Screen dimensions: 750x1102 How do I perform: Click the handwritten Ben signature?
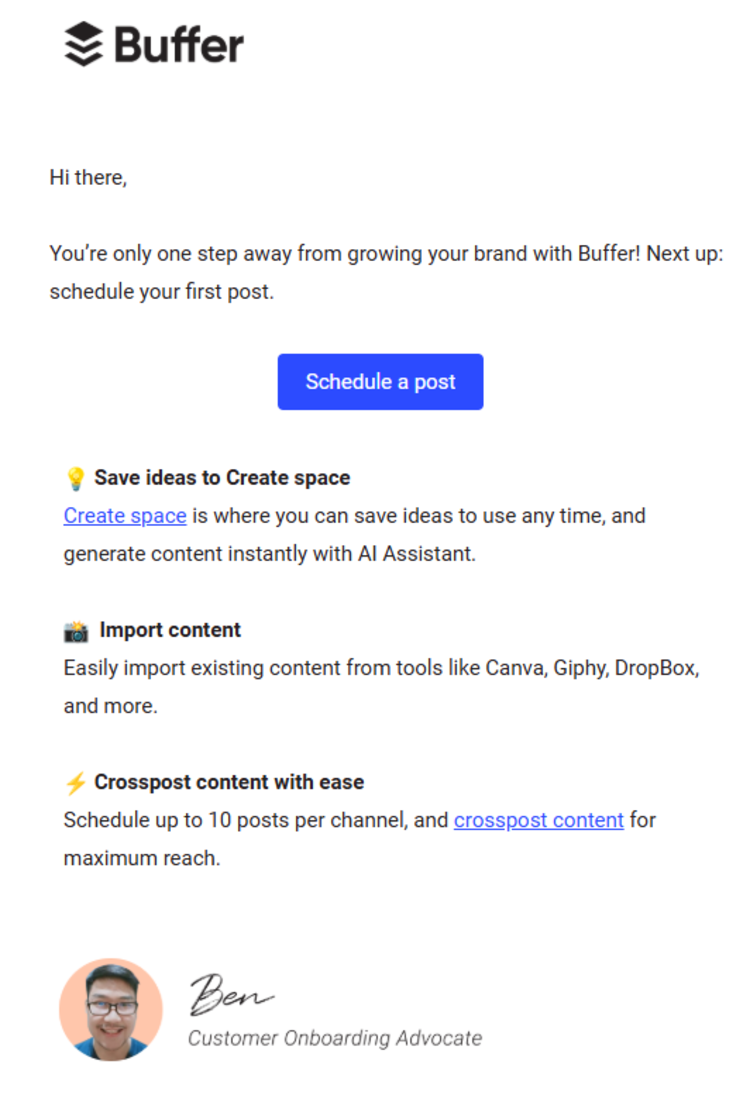[231, 994]
